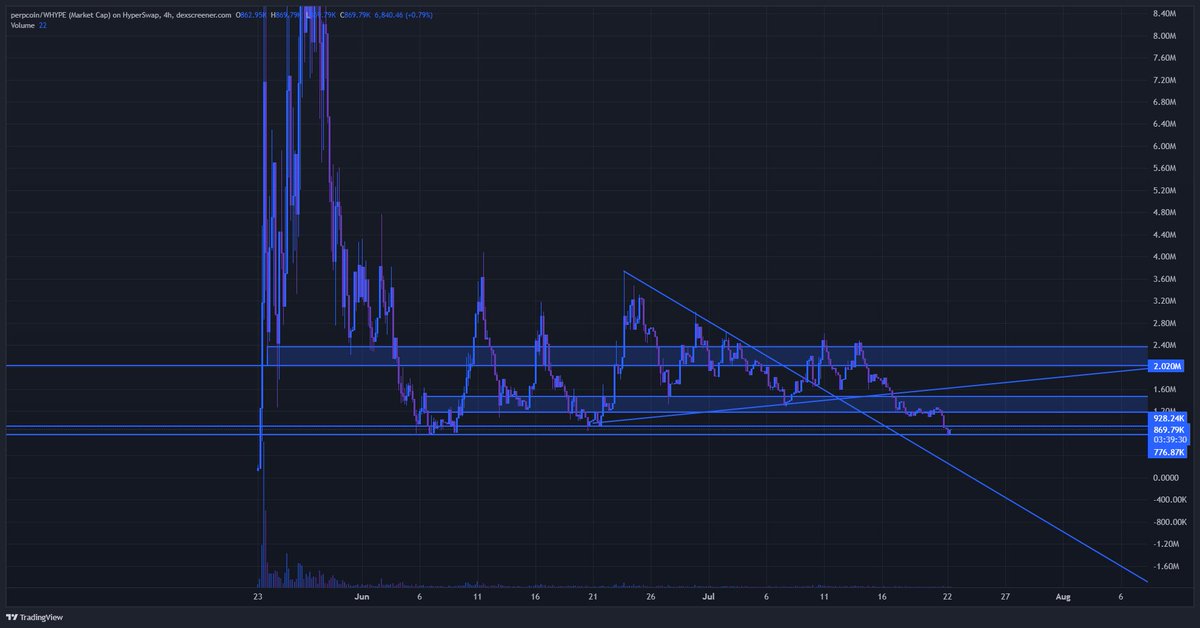This screenshot has height=628, width=1200.
Task: Click the 4.40M price axis label
Action: coord(1166,235)
